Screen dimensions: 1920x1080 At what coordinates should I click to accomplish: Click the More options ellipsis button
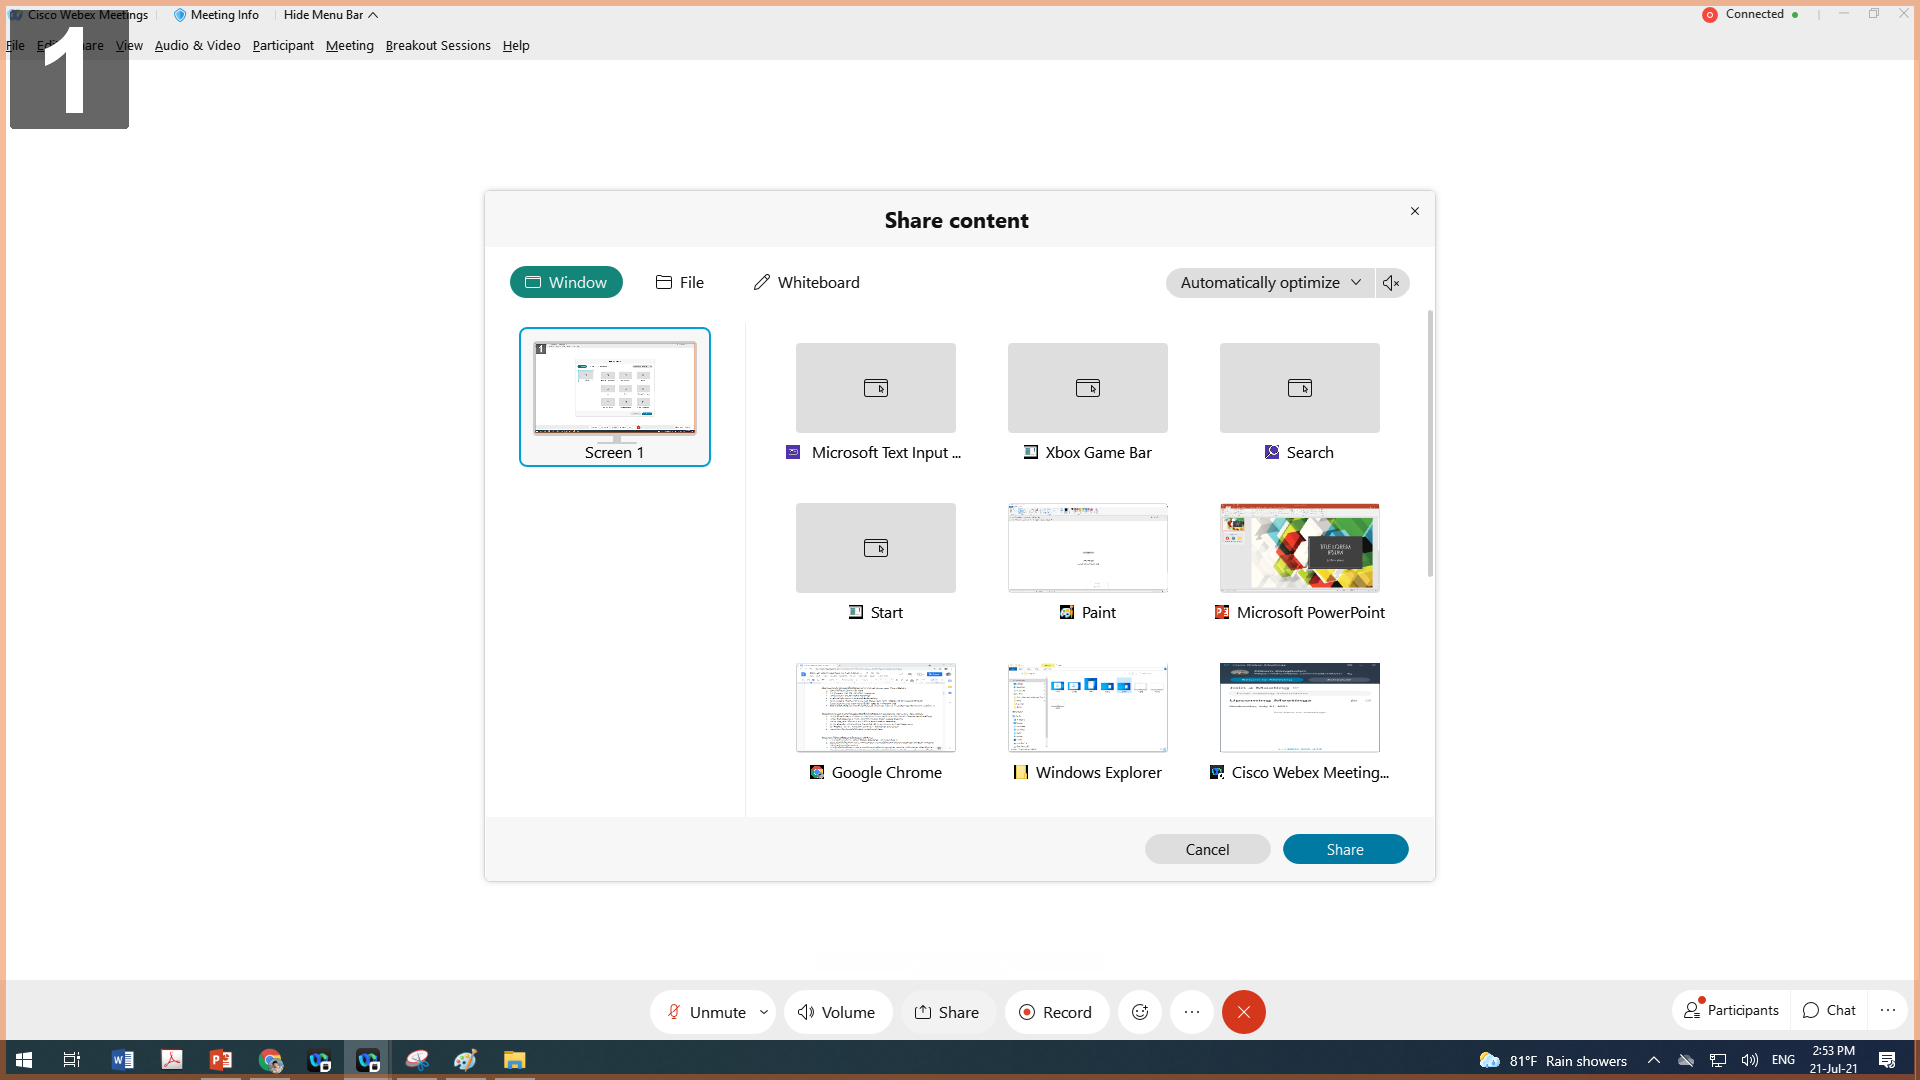point(1191,1011)
